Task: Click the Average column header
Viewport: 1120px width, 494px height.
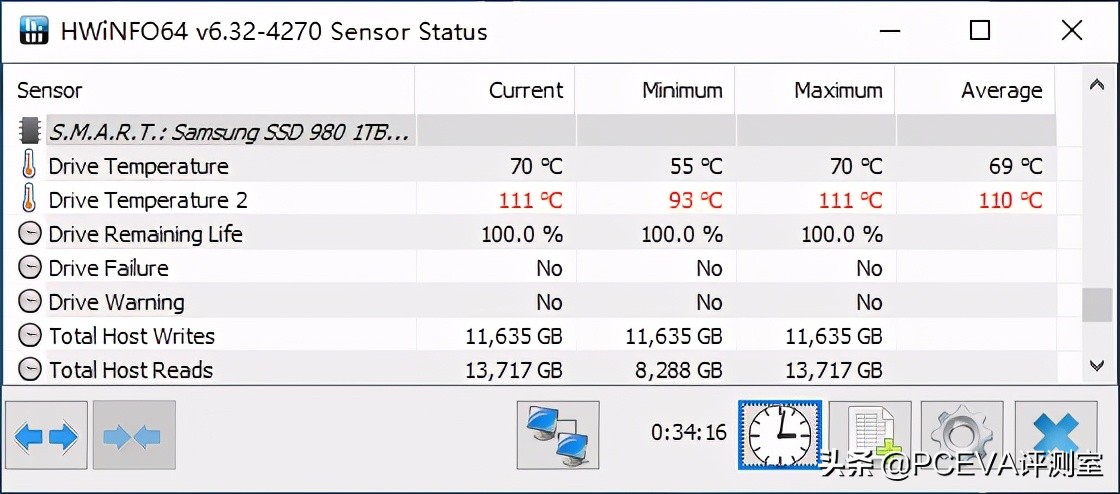Action: point(1001,91)
